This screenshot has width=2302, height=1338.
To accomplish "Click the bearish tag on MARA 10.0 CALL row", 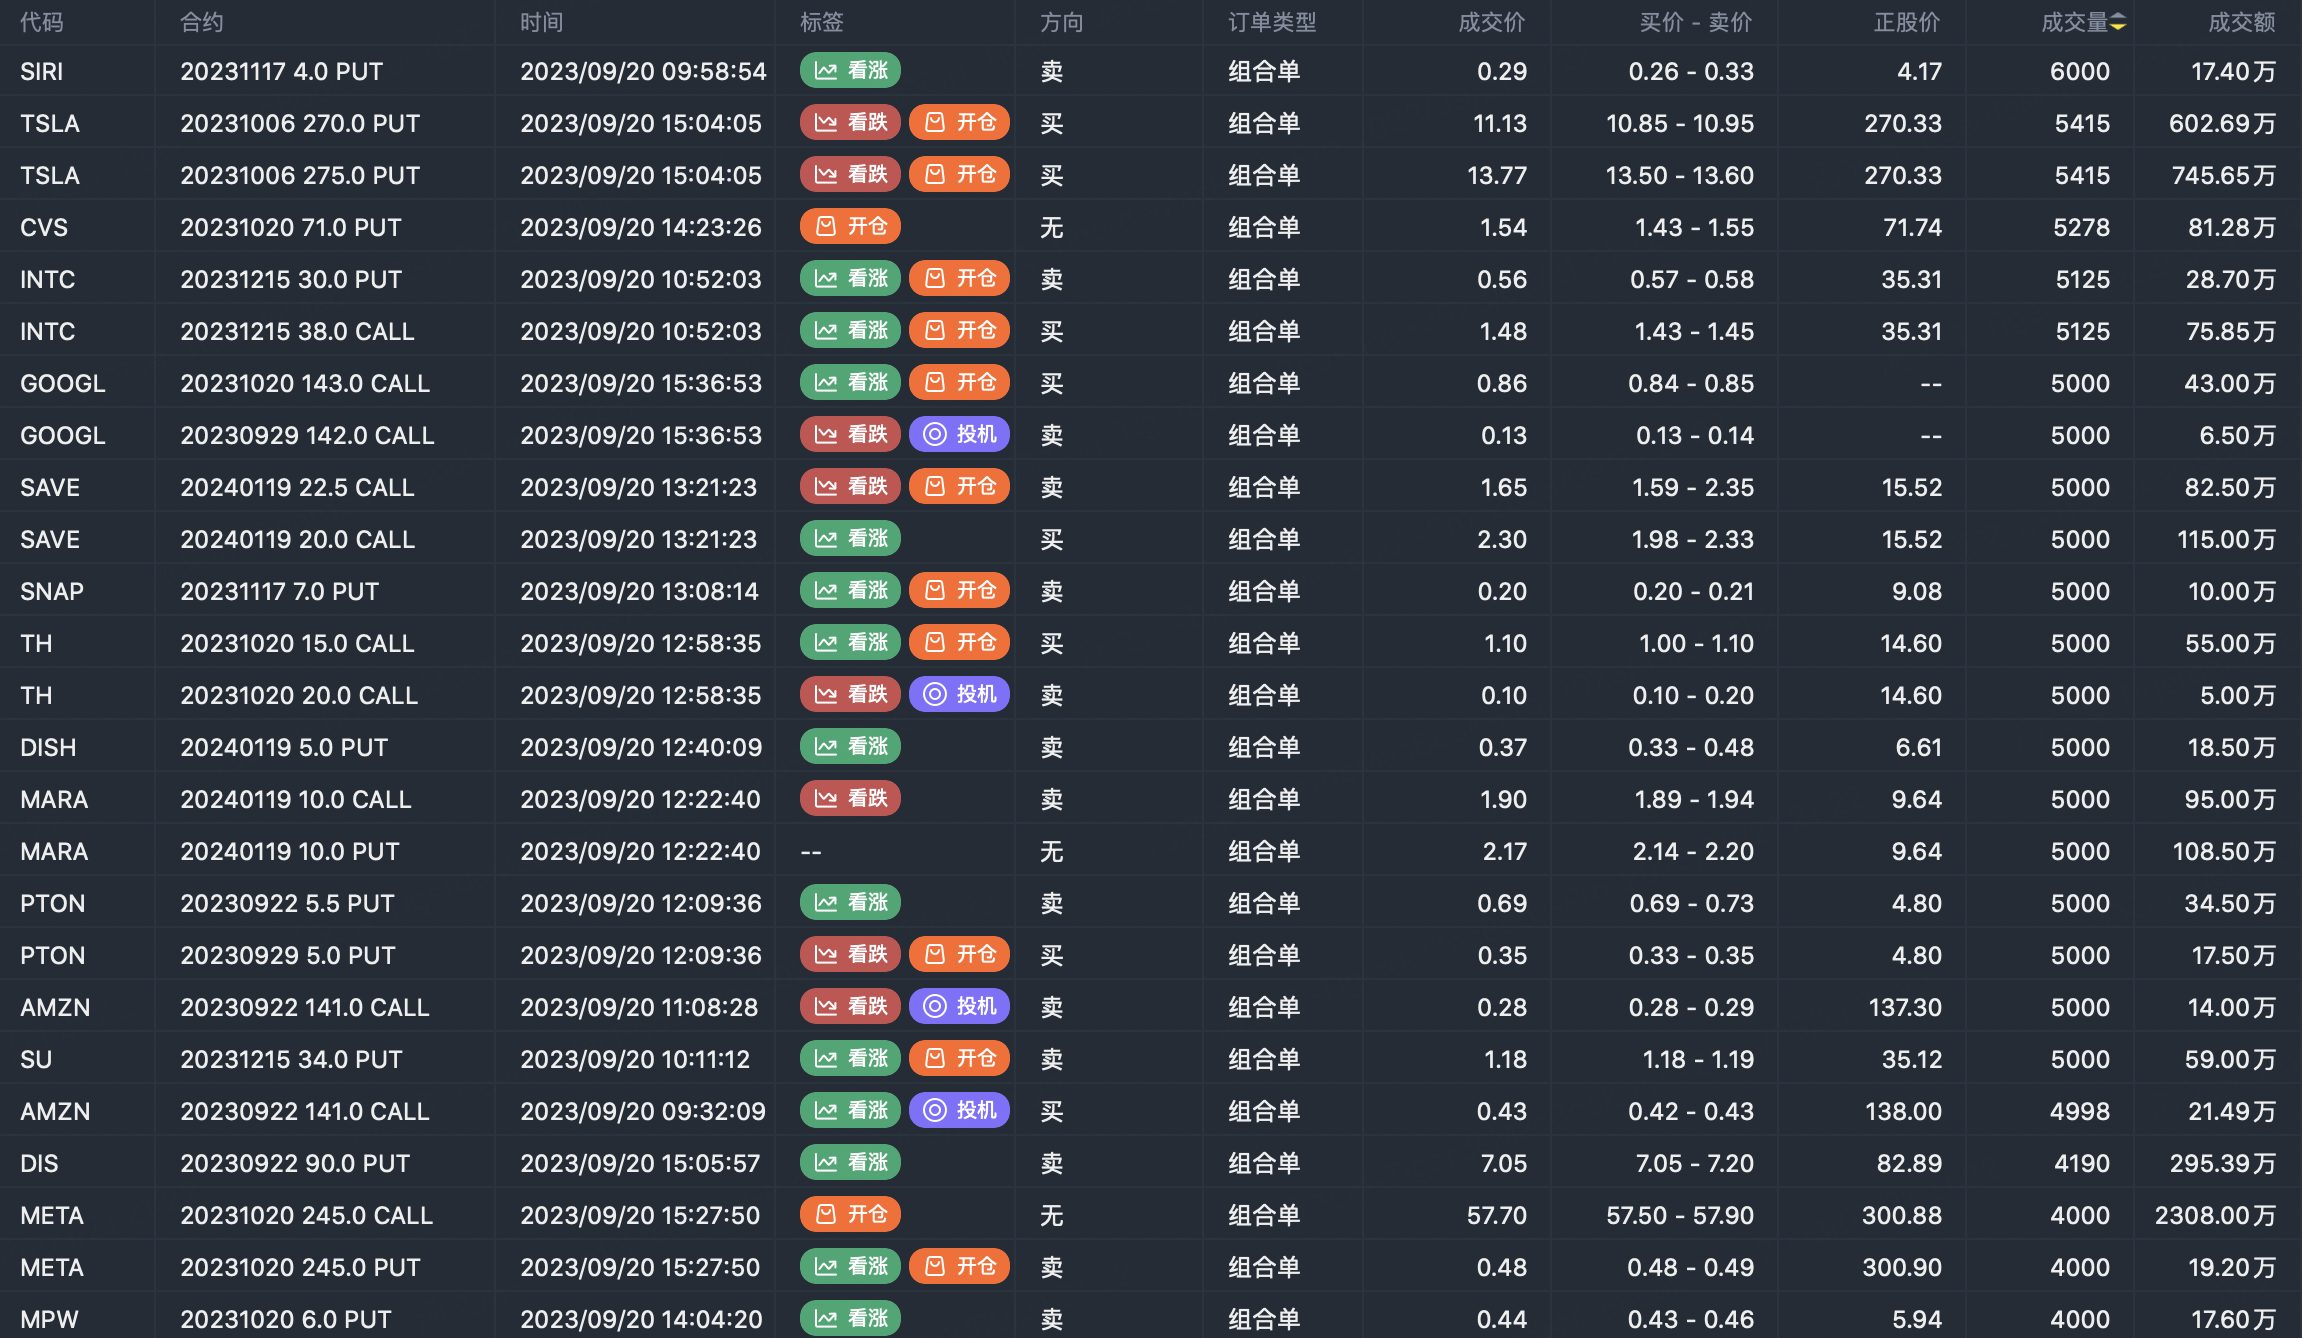I will (x=850, y=799).
